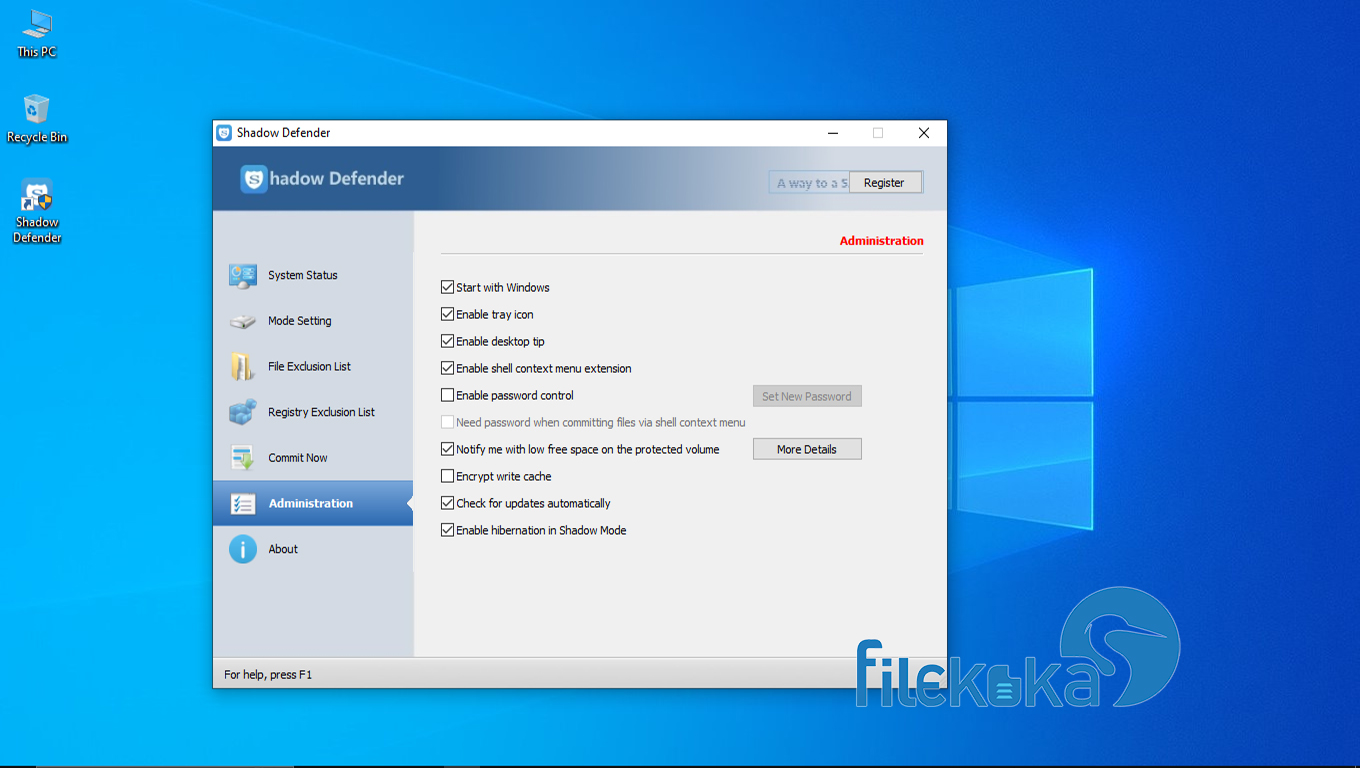Open the Mode Setting section

[313, 321]
